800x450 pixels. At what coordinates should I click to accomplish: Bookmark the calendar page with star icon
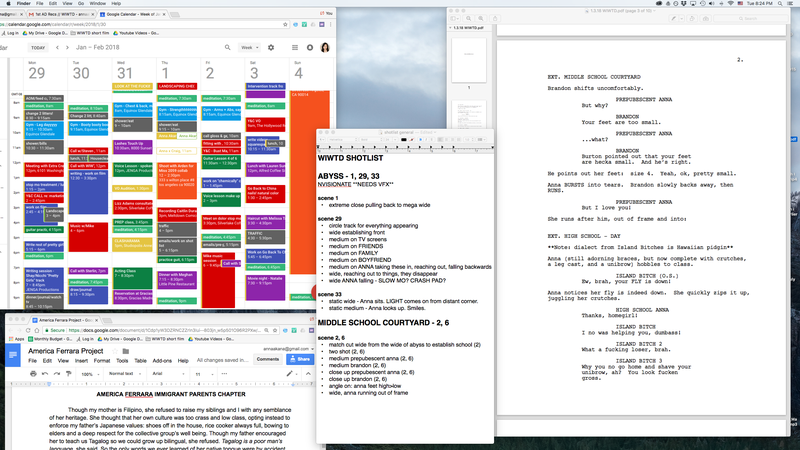tap(285, 24)
